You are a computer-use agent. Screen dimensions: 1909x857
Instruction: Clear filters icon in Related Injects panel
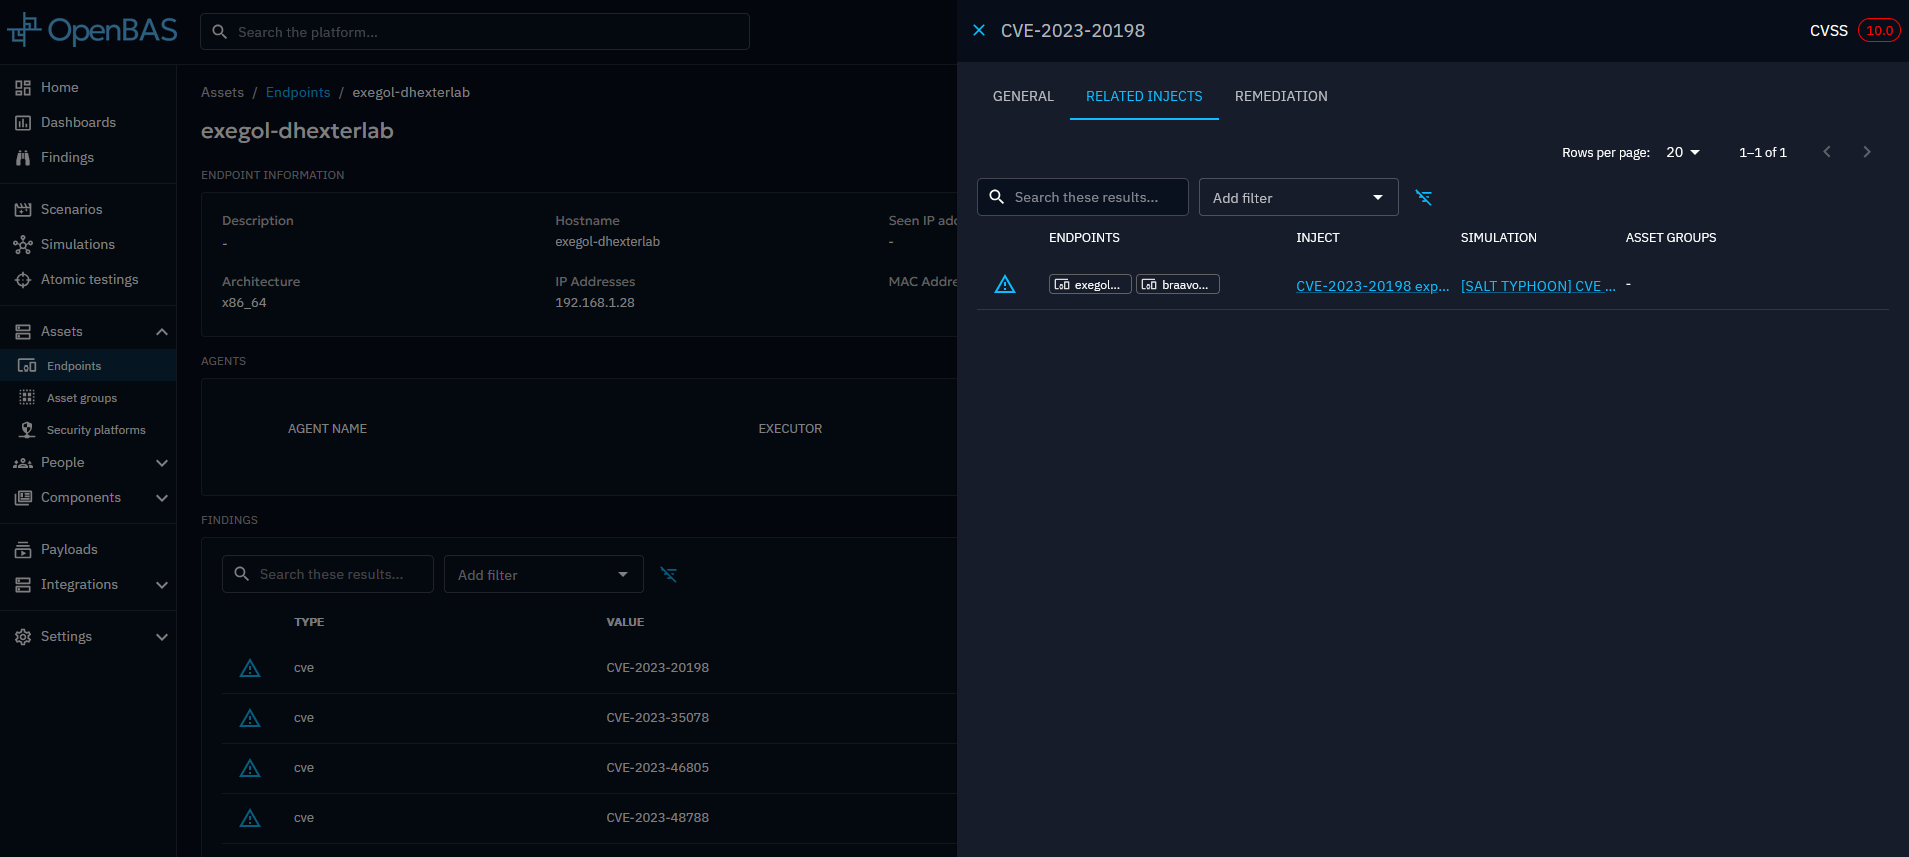pyautogui.click(x=1424, y=198)
